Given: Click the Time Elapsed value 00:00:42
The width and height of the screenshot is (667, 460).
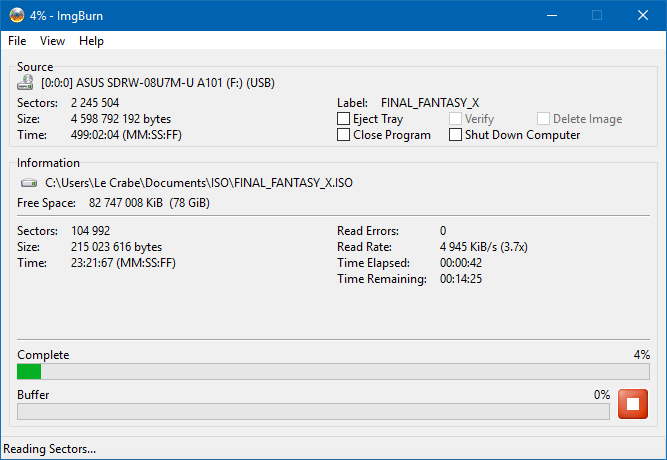Looking at the screenshot, I should coord(461,263).
